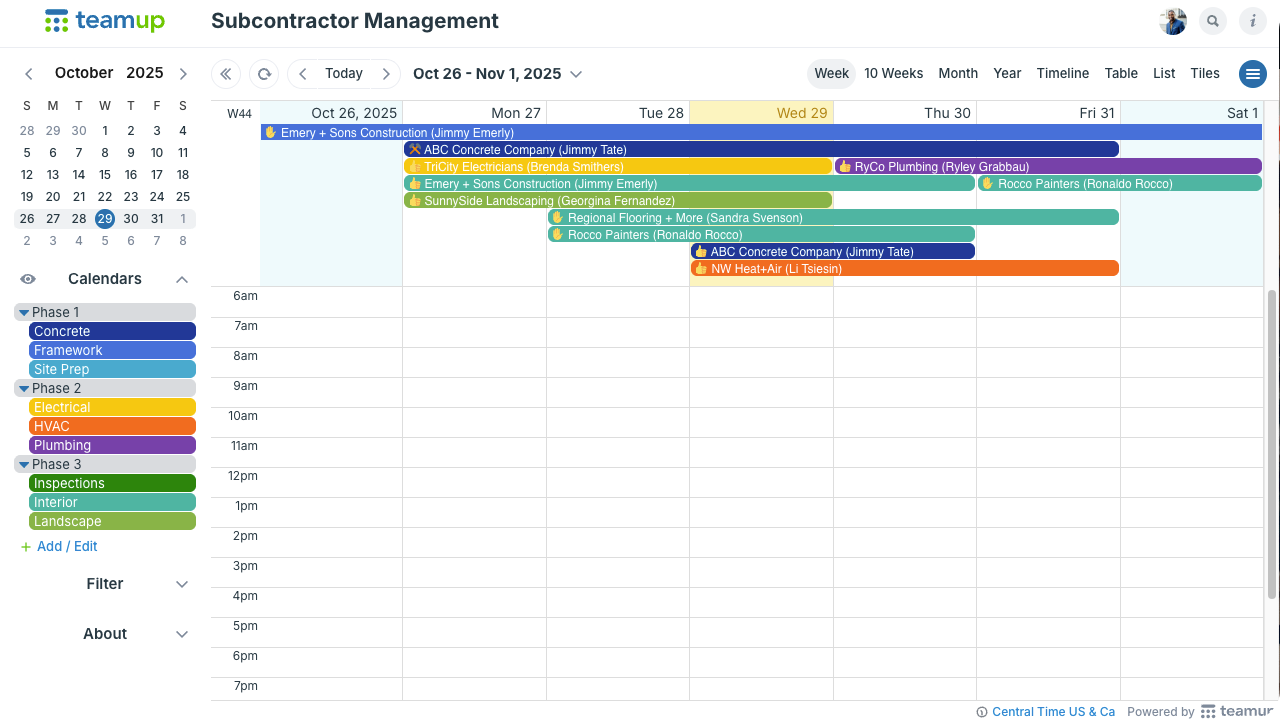Click the HVAC orange color bar

[x=112, y=427]
